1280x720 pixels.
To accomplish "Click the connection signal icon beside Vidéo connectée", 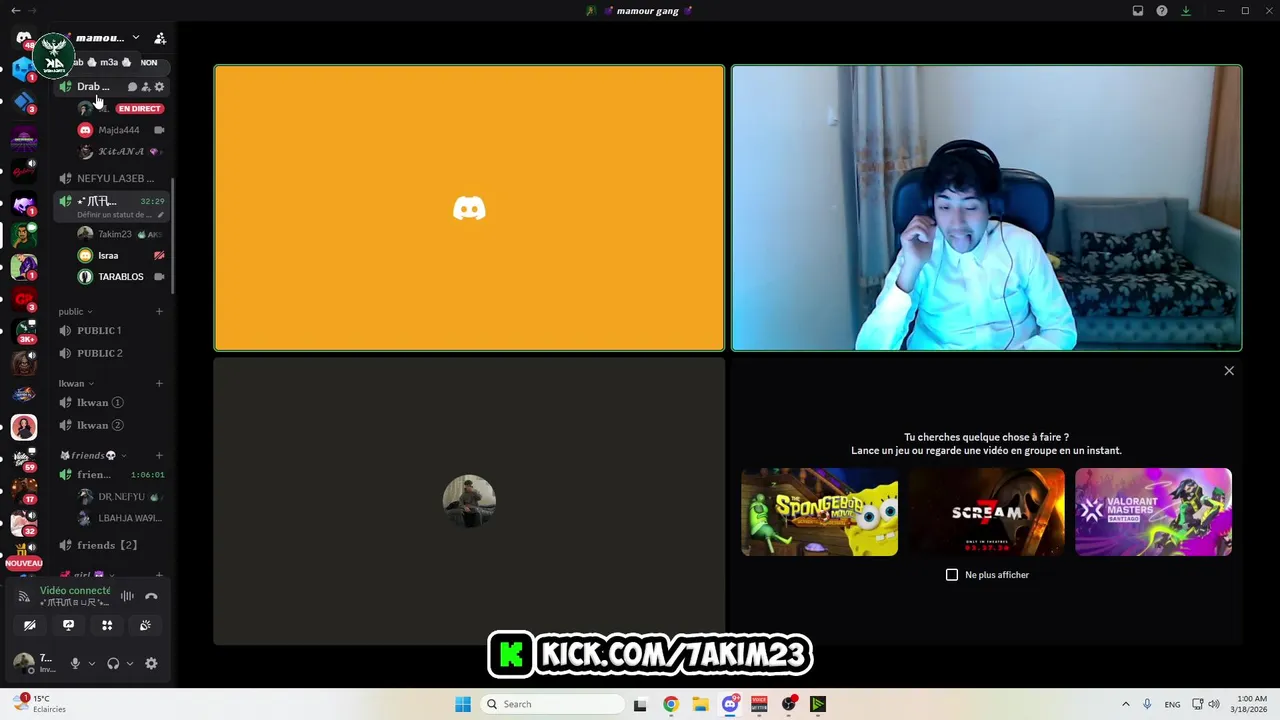I will (x=24, y=596).
